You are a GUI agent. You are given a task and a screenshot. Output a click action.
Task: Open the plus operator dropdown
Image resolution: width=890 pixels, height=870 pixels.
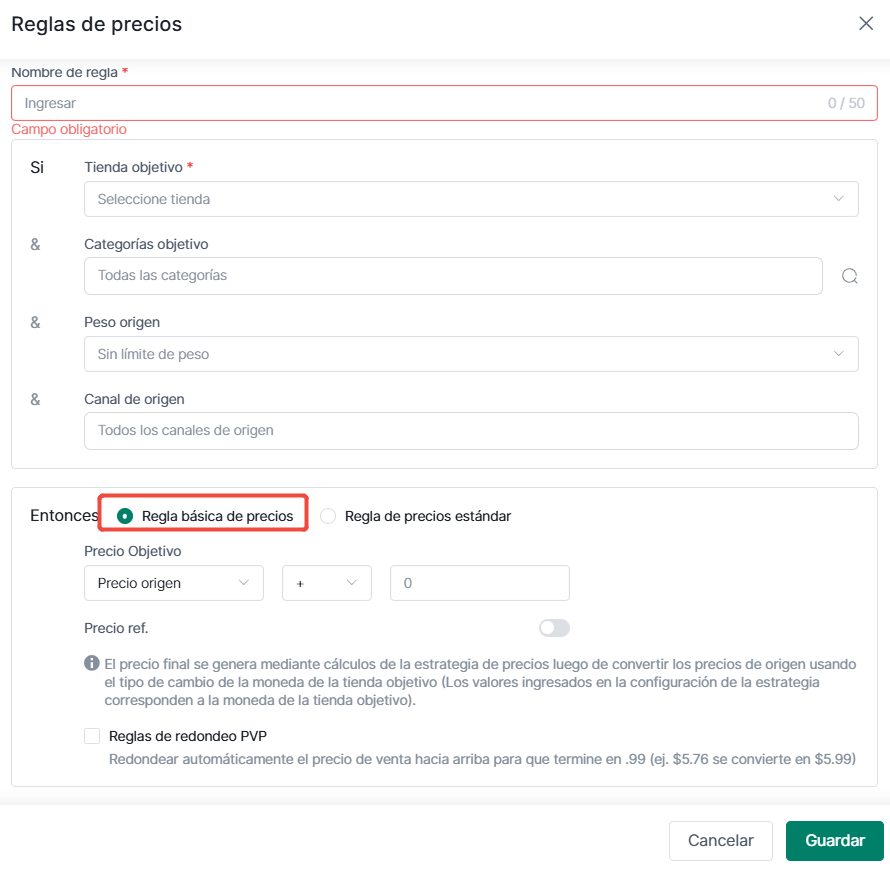click(327, 583)
